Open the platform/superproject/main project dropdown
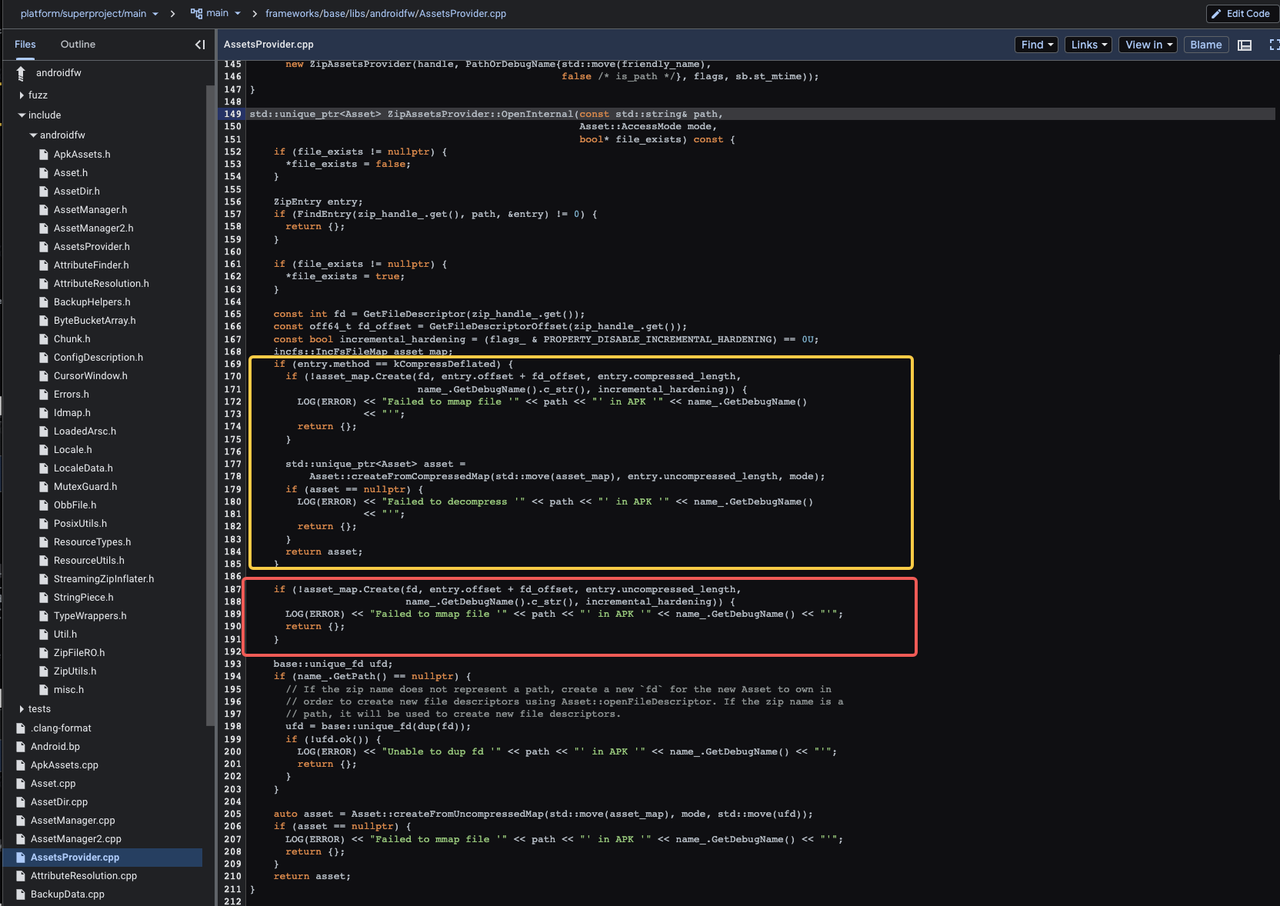This screenshot has width=1280, height=906. pos(90,14)
